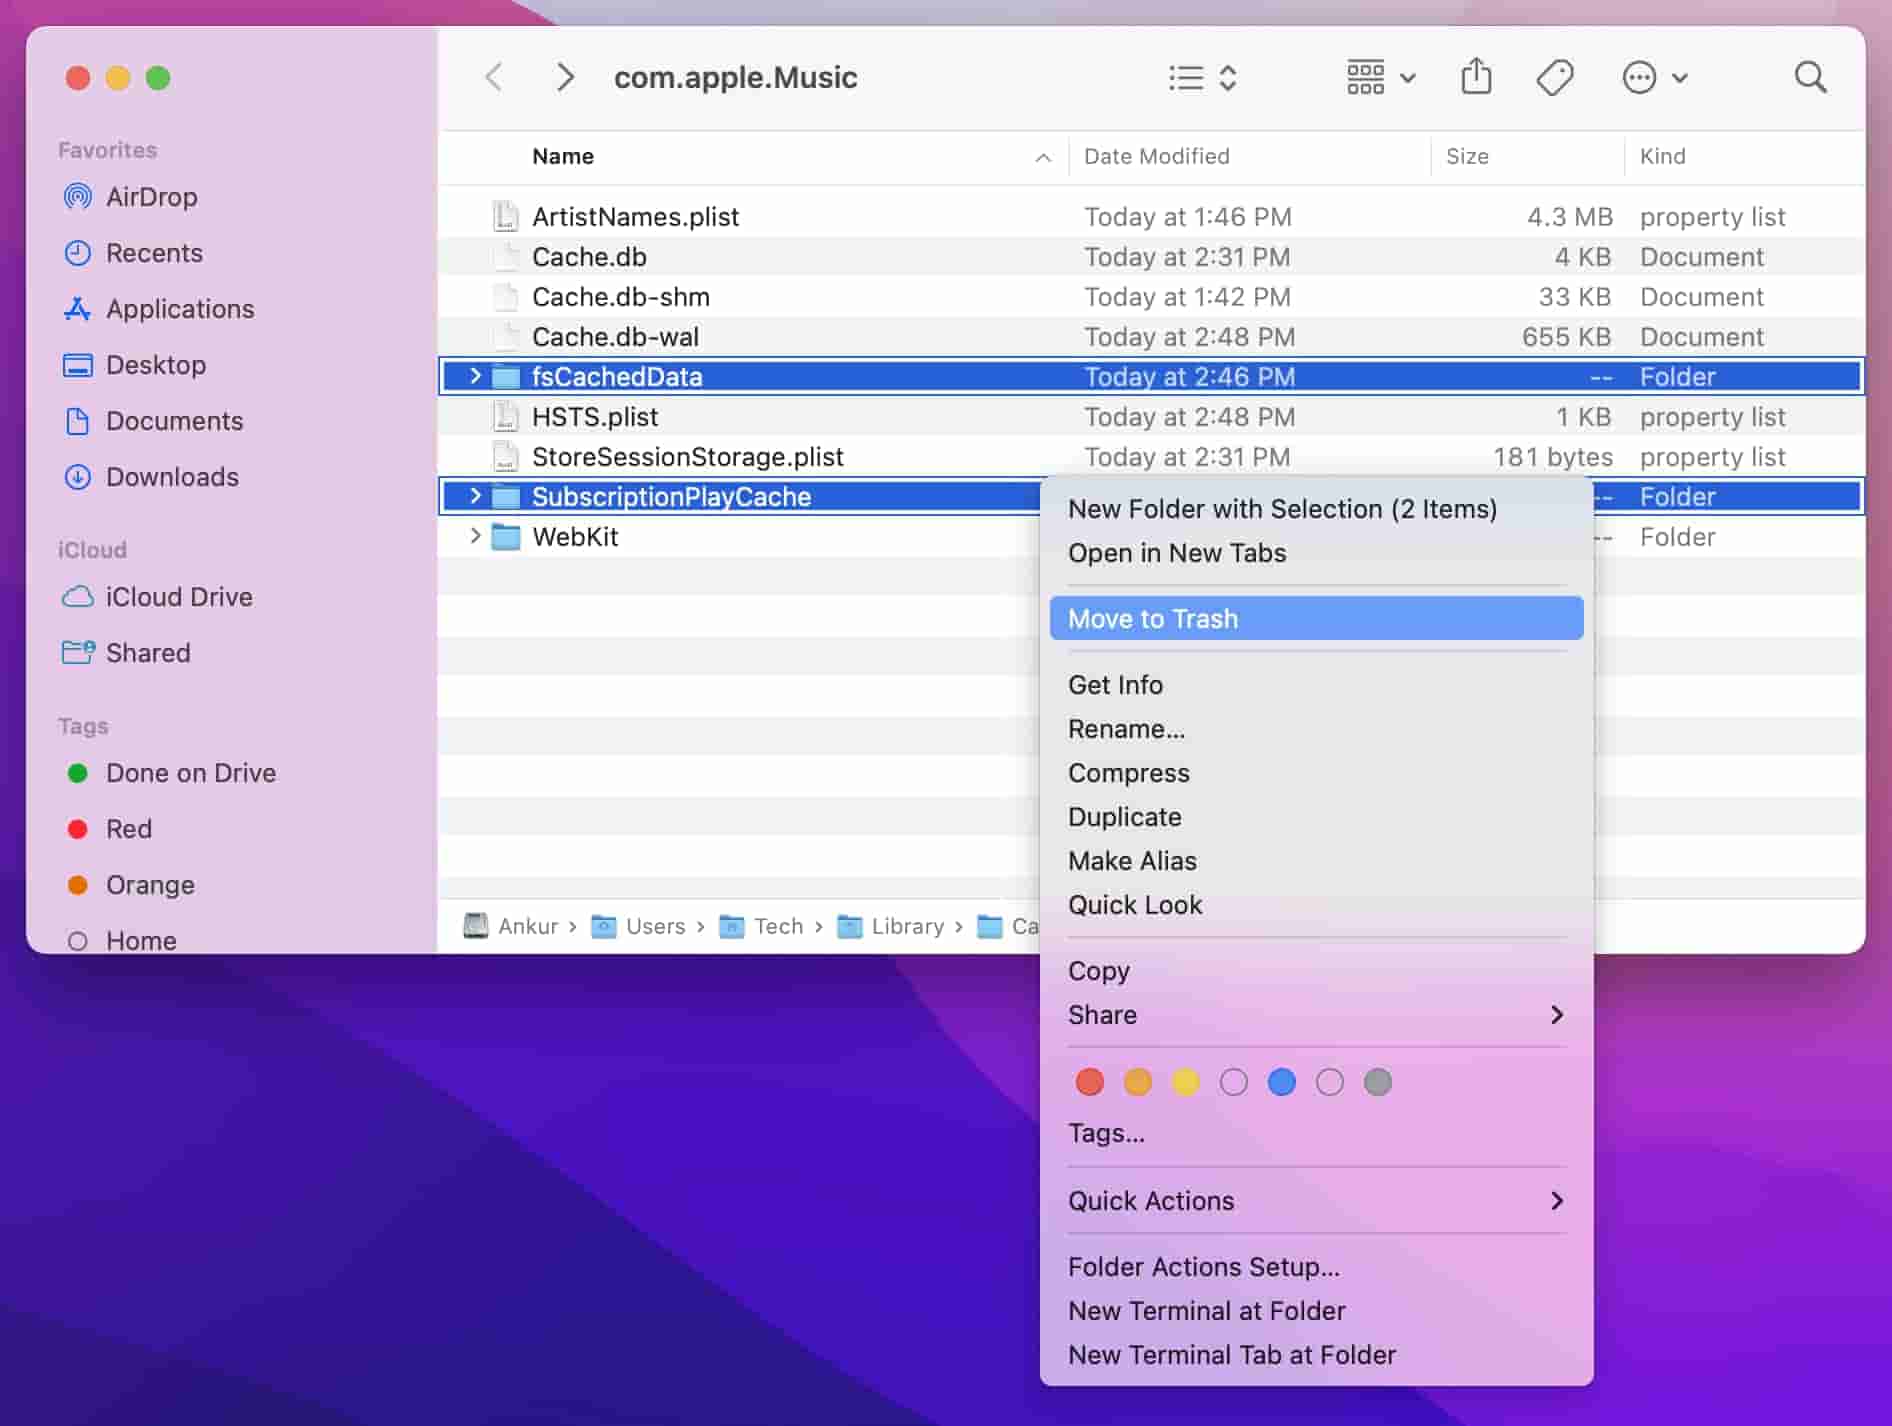Screen dimensions: 1892x1426
Task: Select the Orange tag in sidebar
Action: [131, 885]
